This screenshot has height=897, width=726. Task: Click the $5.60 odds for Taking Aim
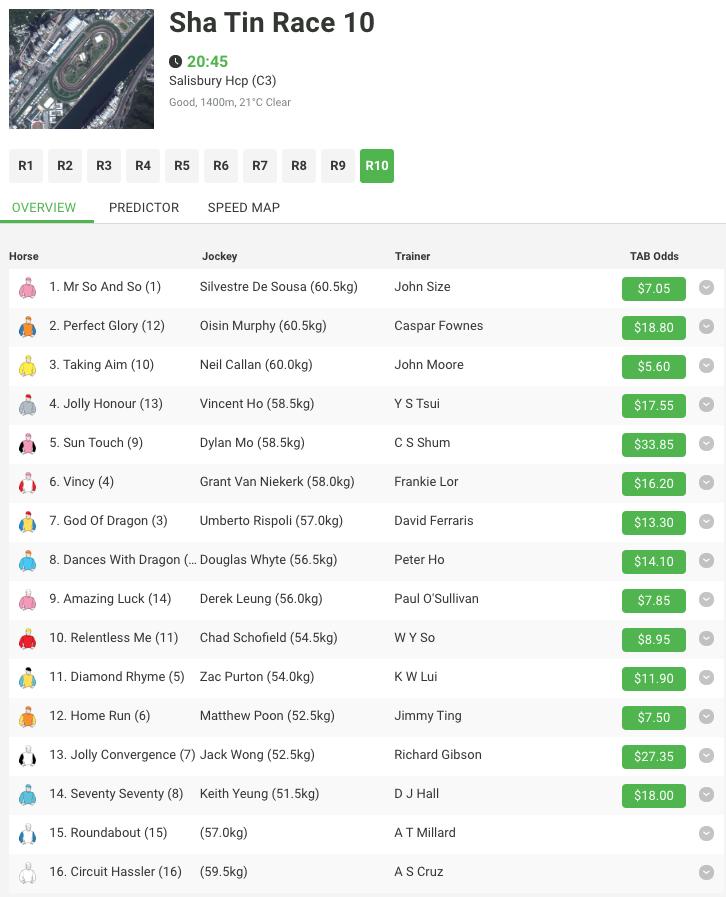tap(653, 367)
